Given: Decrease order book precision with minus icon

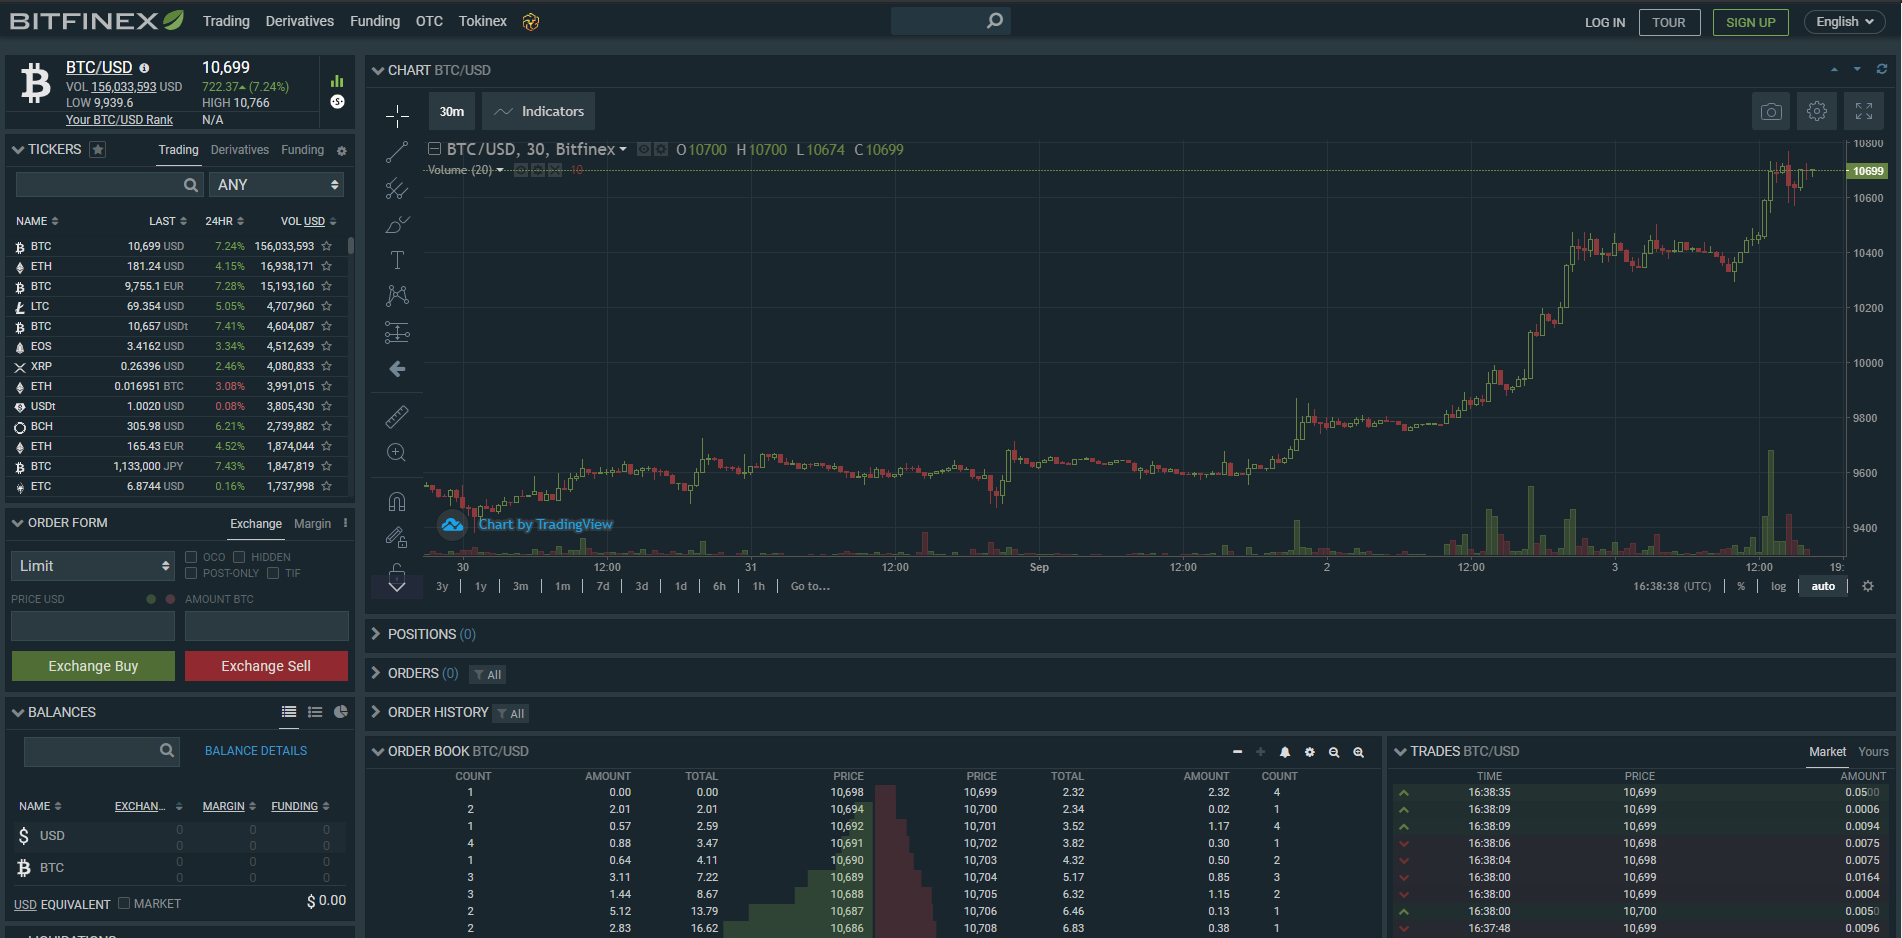Looking at the screenshot, I should [x=1237, y=752].
